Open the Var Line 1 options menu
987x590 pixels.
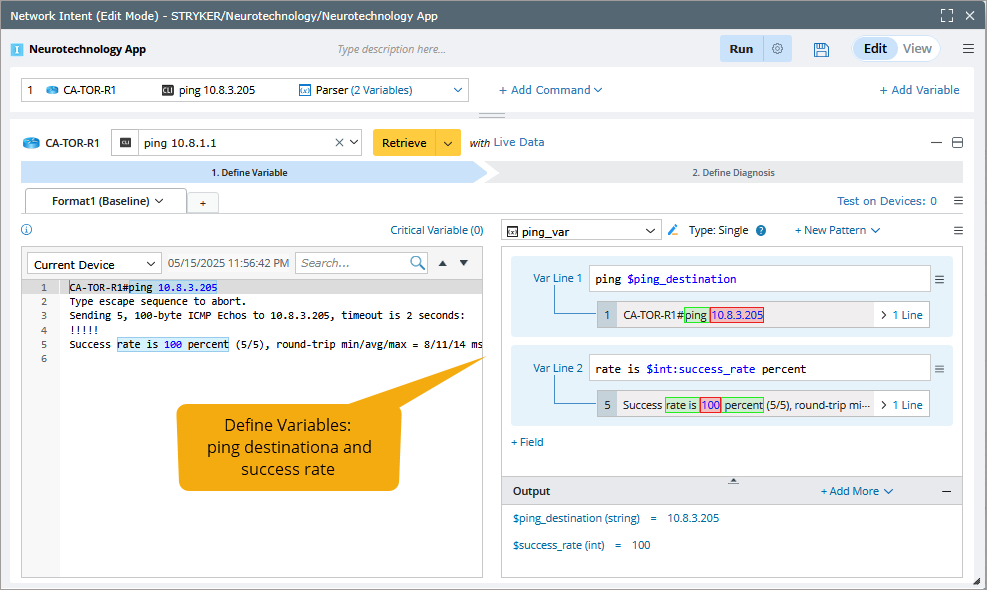tap(939, 280)
